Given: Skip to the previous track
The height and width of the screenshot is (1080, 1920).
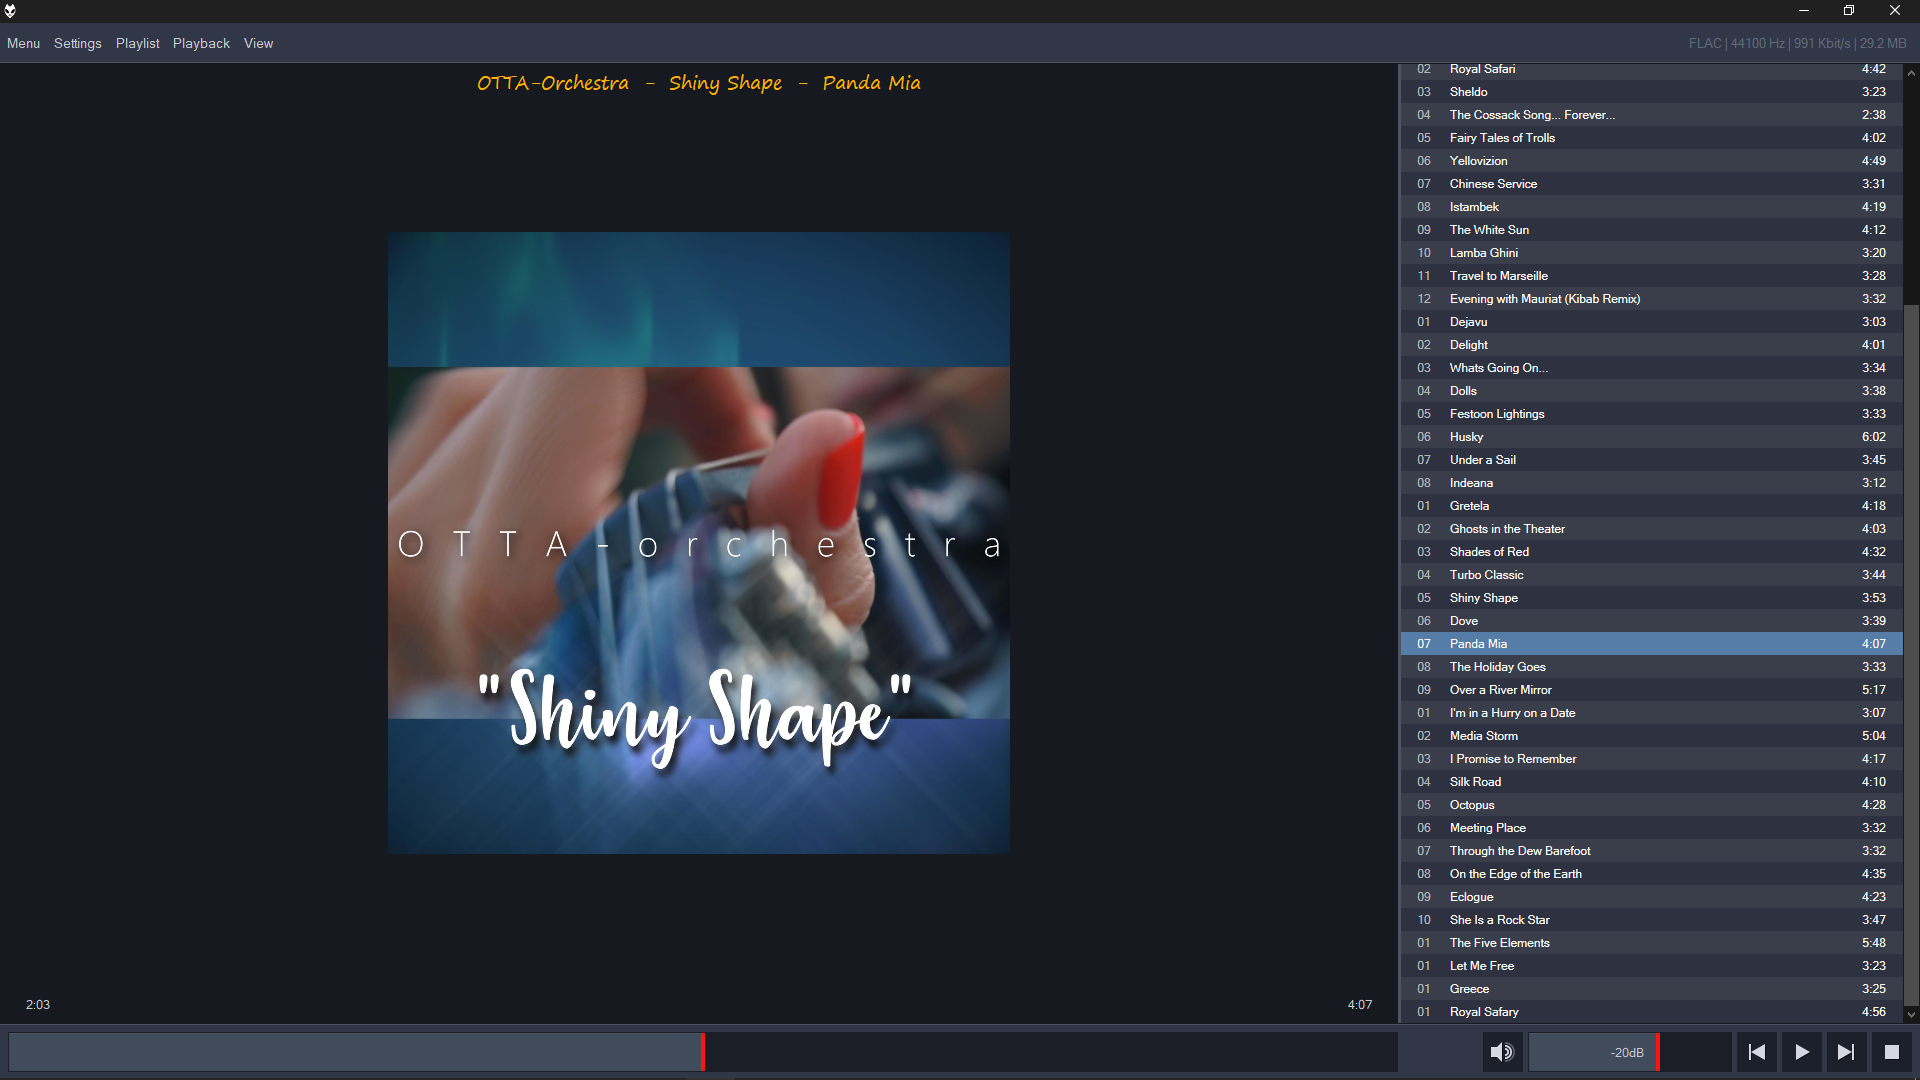Looking at the screenshot, I should (1756, 1052).
